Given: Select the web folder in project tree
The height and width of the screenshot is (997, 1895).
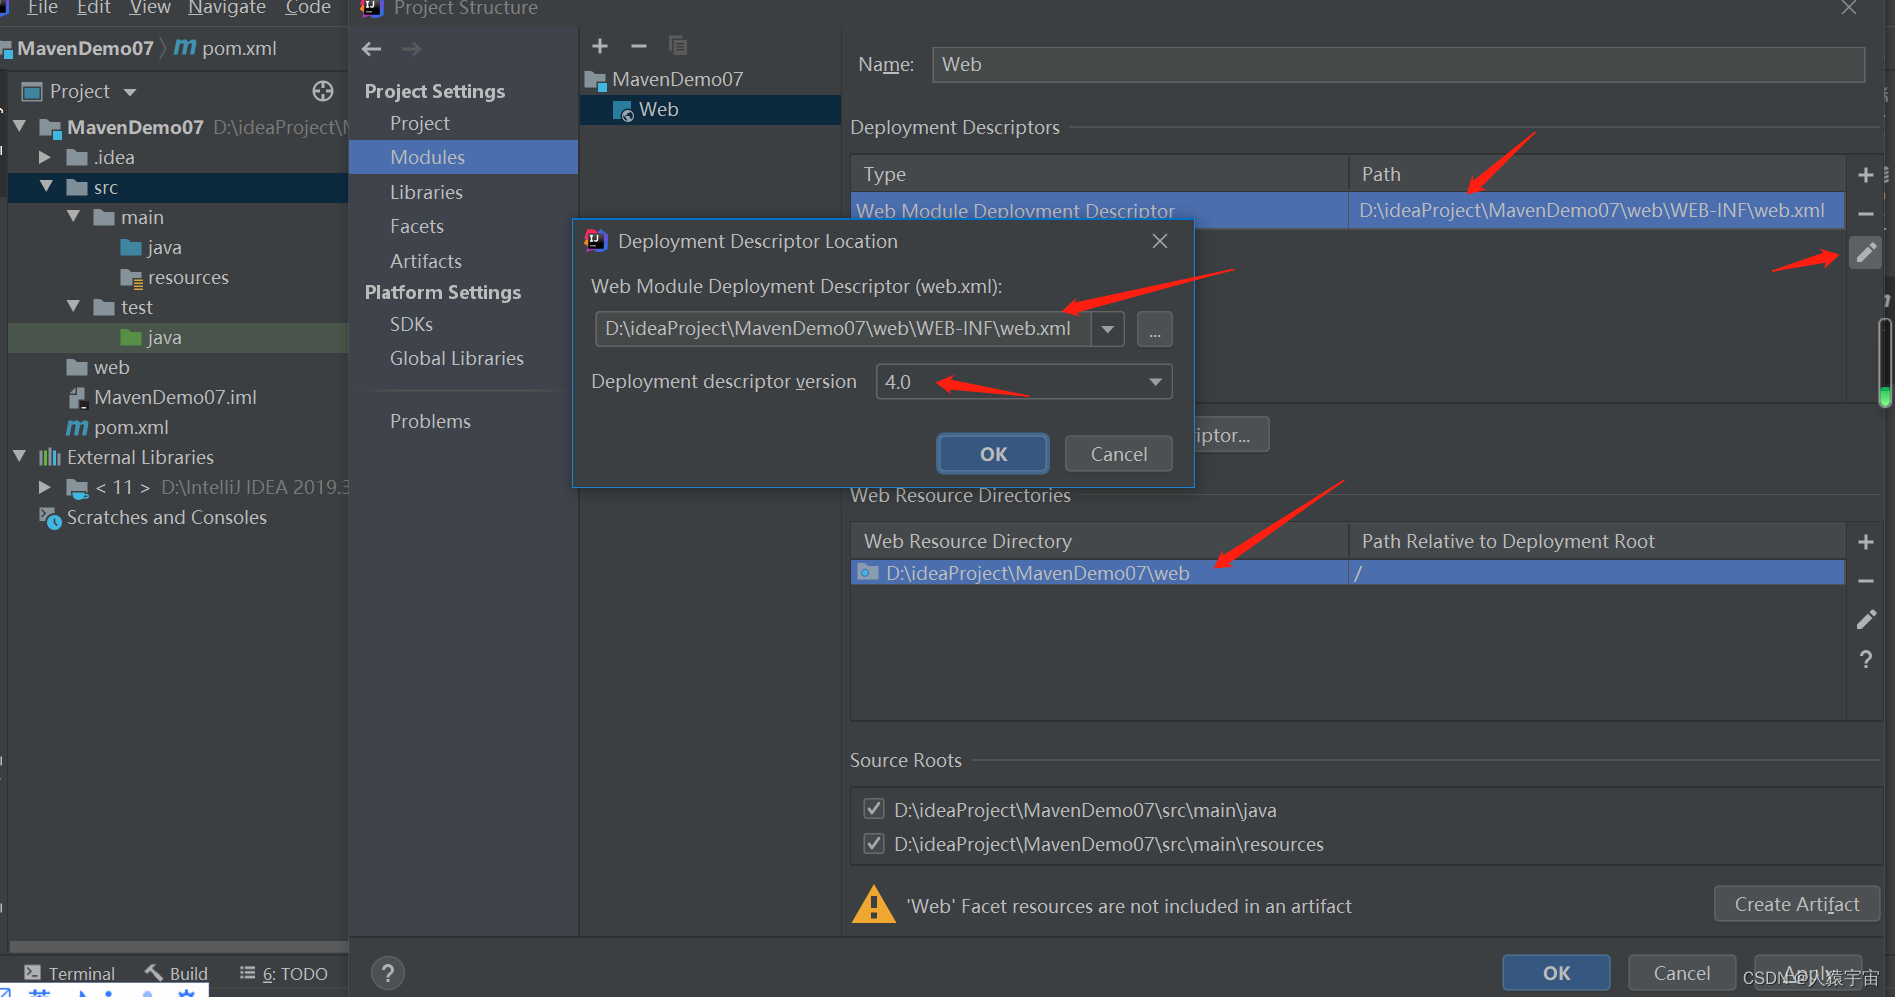Looking at the screenshot, I should [98, 367].
